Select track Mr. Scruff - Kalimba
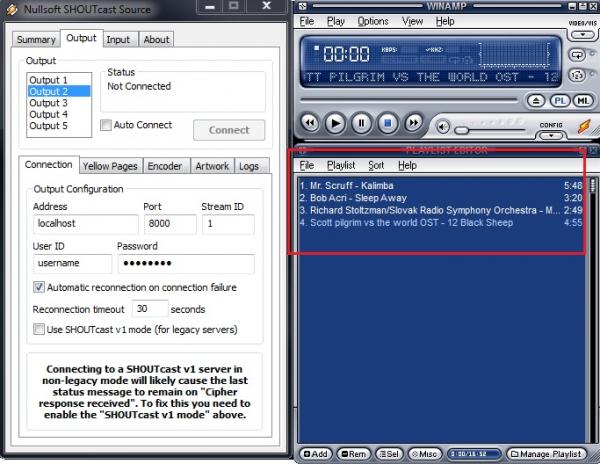 pyautogui.click(x=441, y=186)
